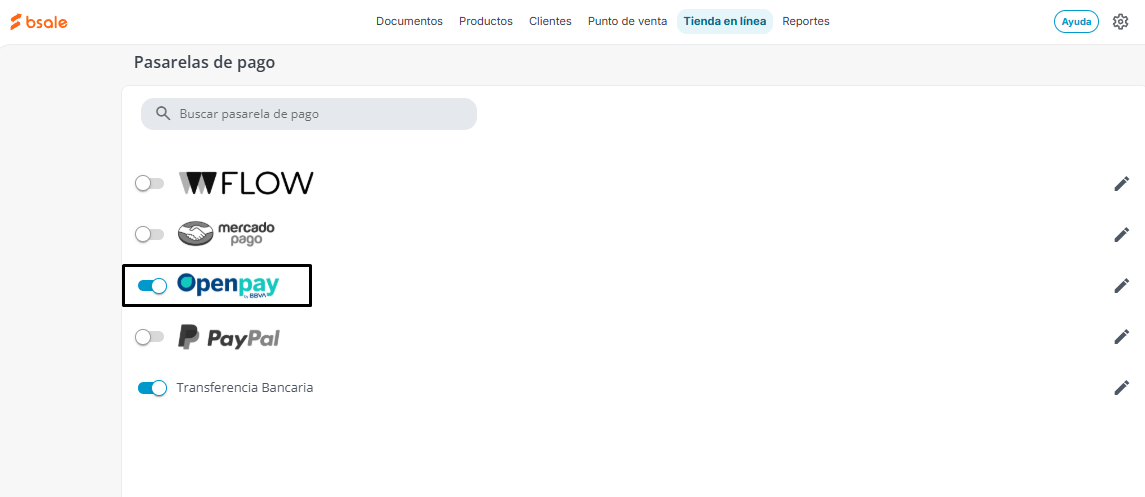Open the Reportes menu
This screenshot has width=1145, height=497.
805,21
